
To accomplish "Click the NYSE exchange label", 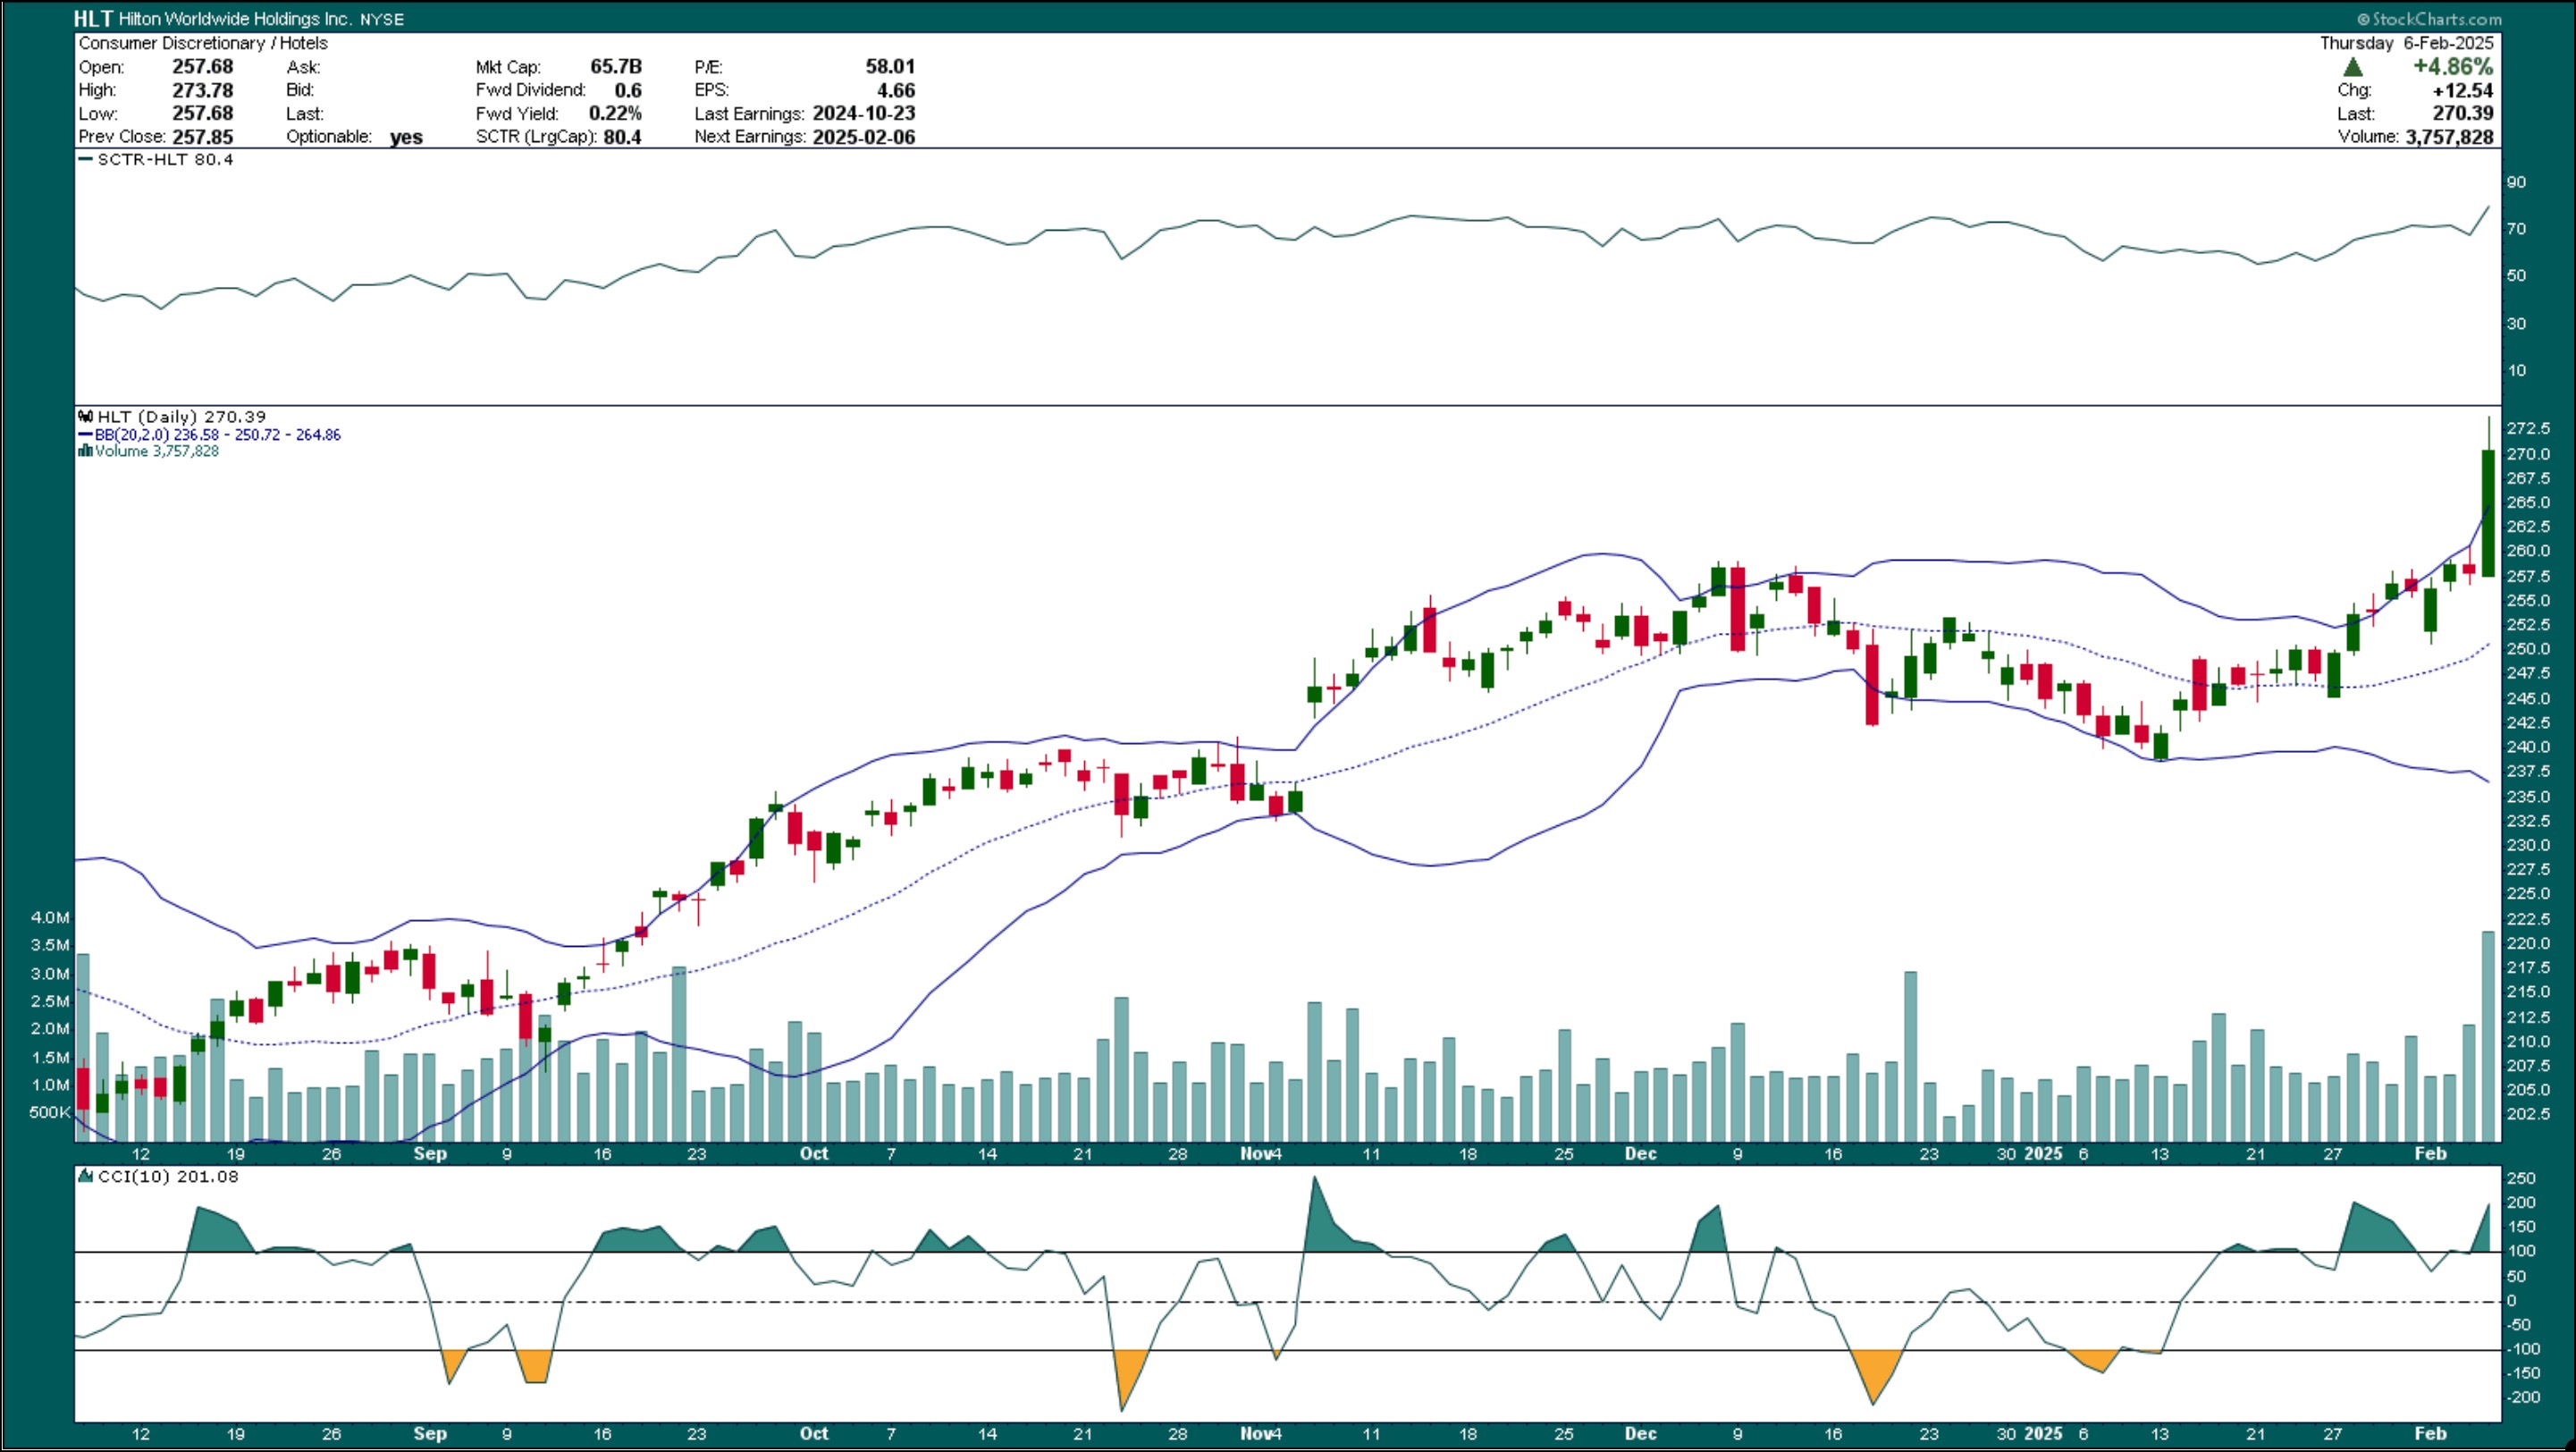I will (382, 19).
